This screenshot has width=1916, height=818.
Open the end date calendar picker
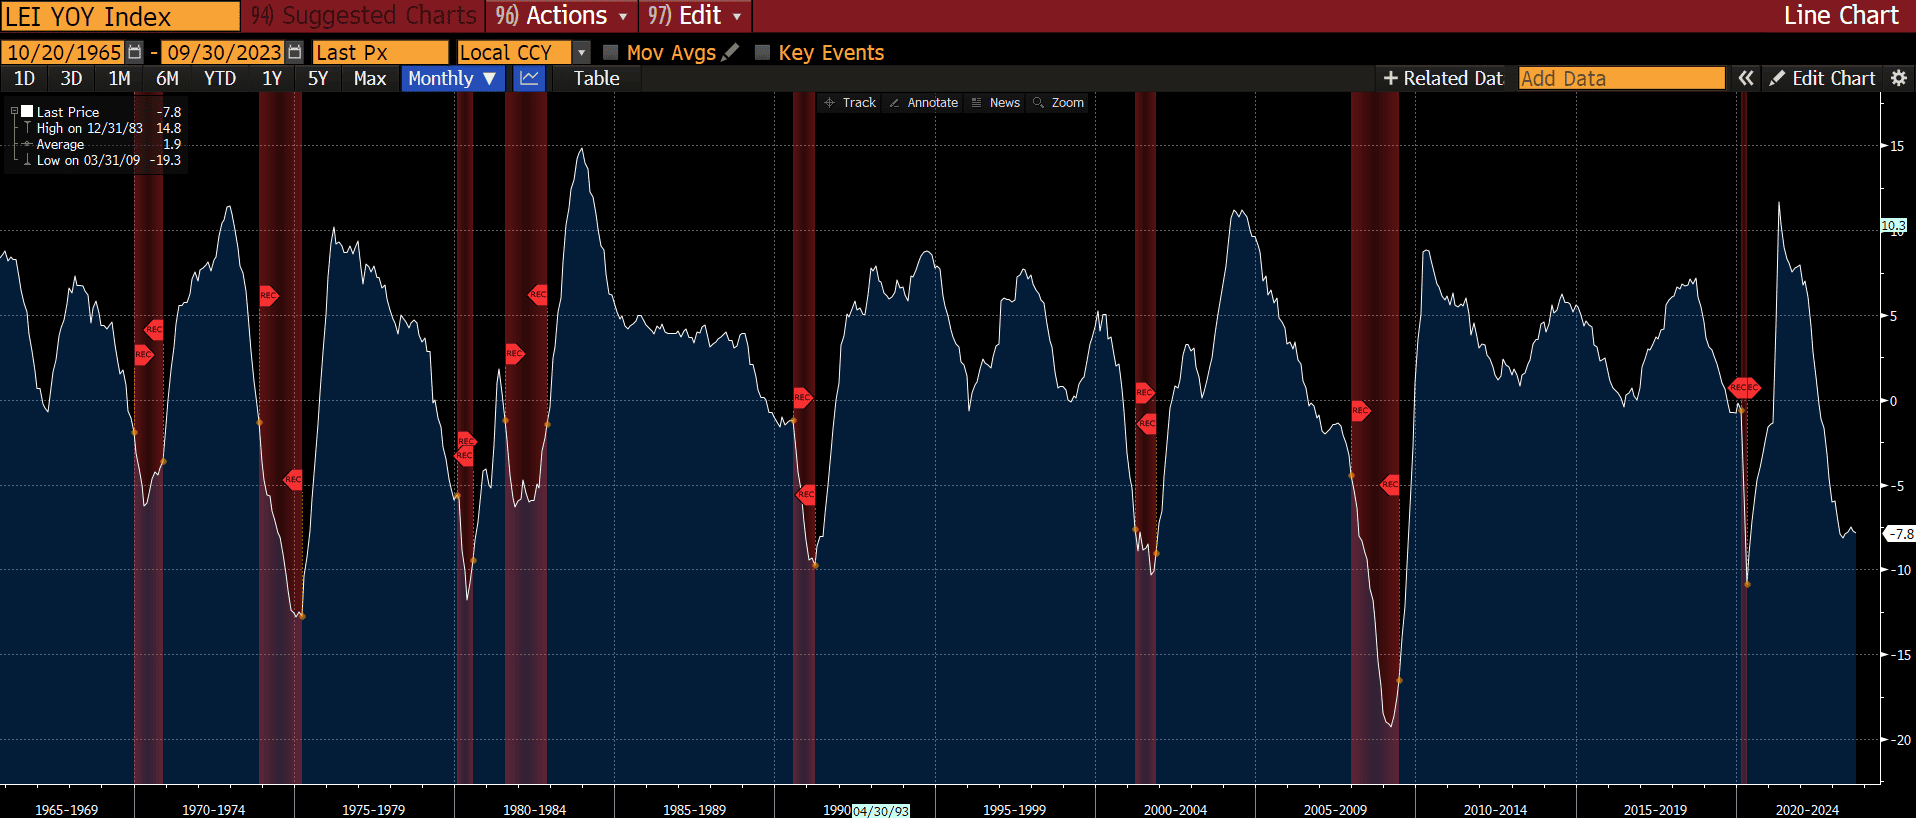[x=294, y=52]
